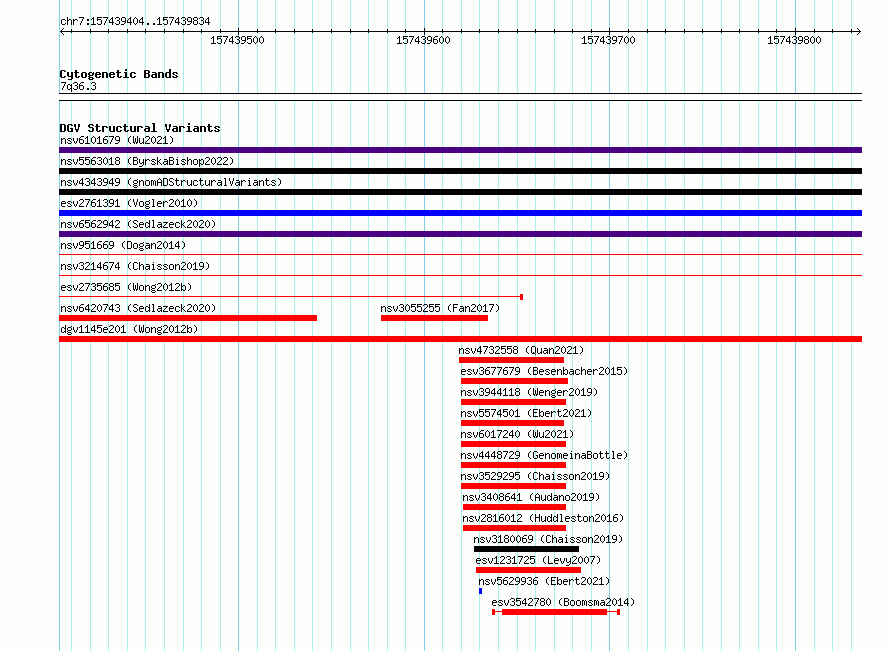Click the Cytogenetic Bands track title
890x651 pixels.
click(119, 74)
